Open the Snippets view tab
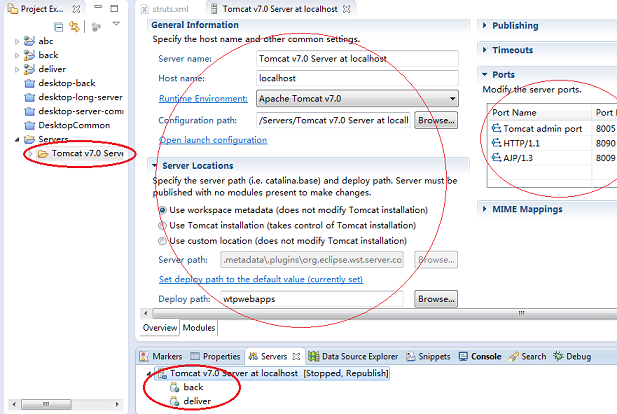This screenshot has width=617, height=414. tap(428, 357)
